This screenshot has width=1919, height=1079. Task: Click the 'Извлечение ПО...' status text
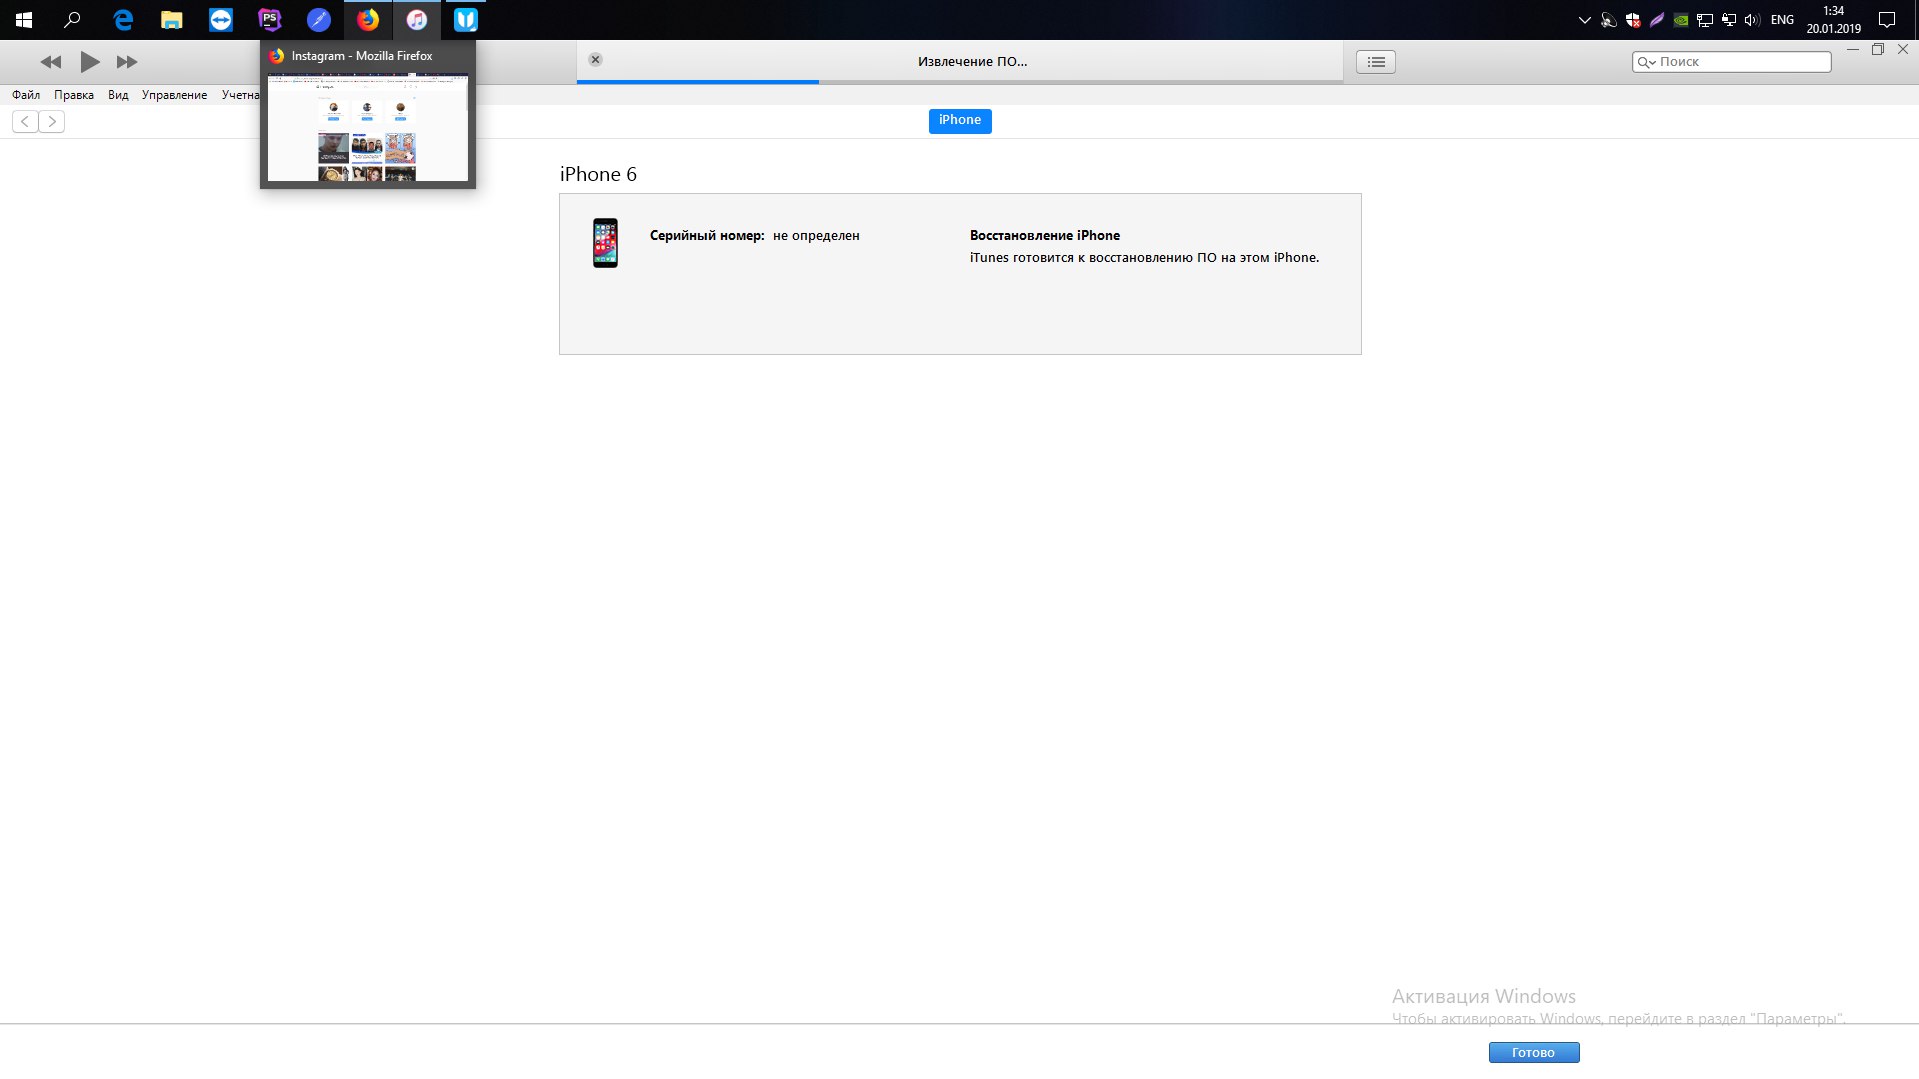click(972, 62)
